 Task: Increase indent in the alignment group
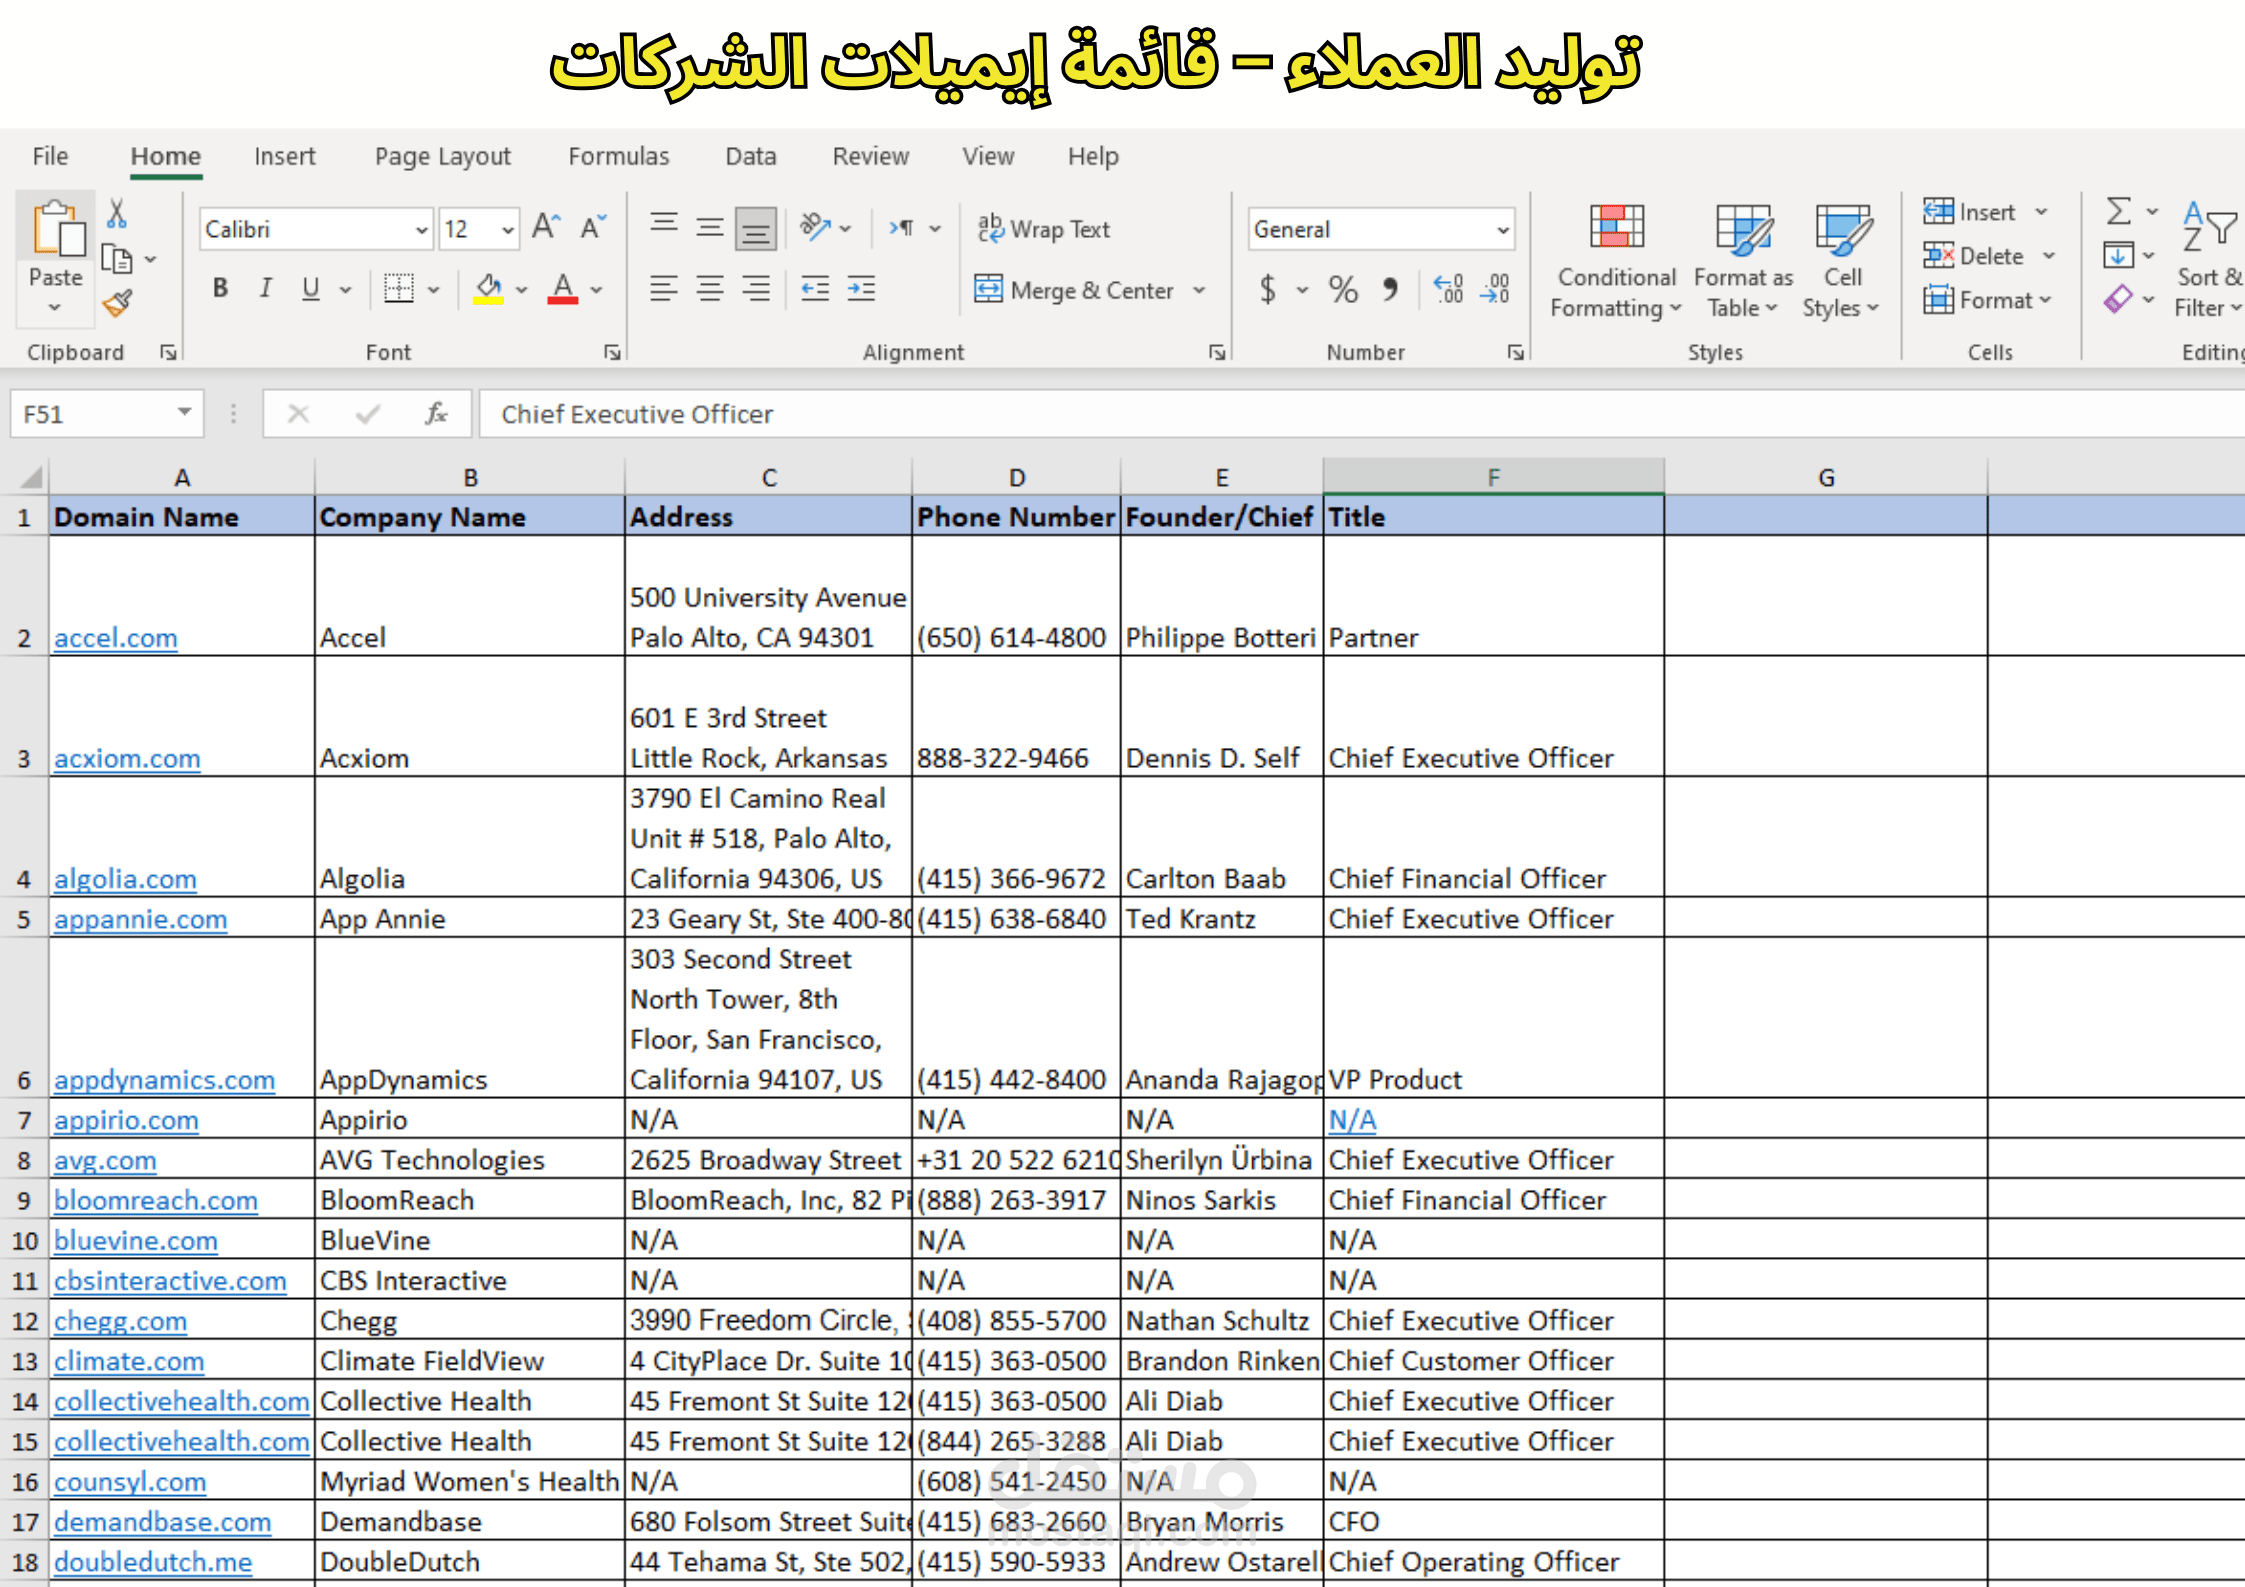click(861, 289)
